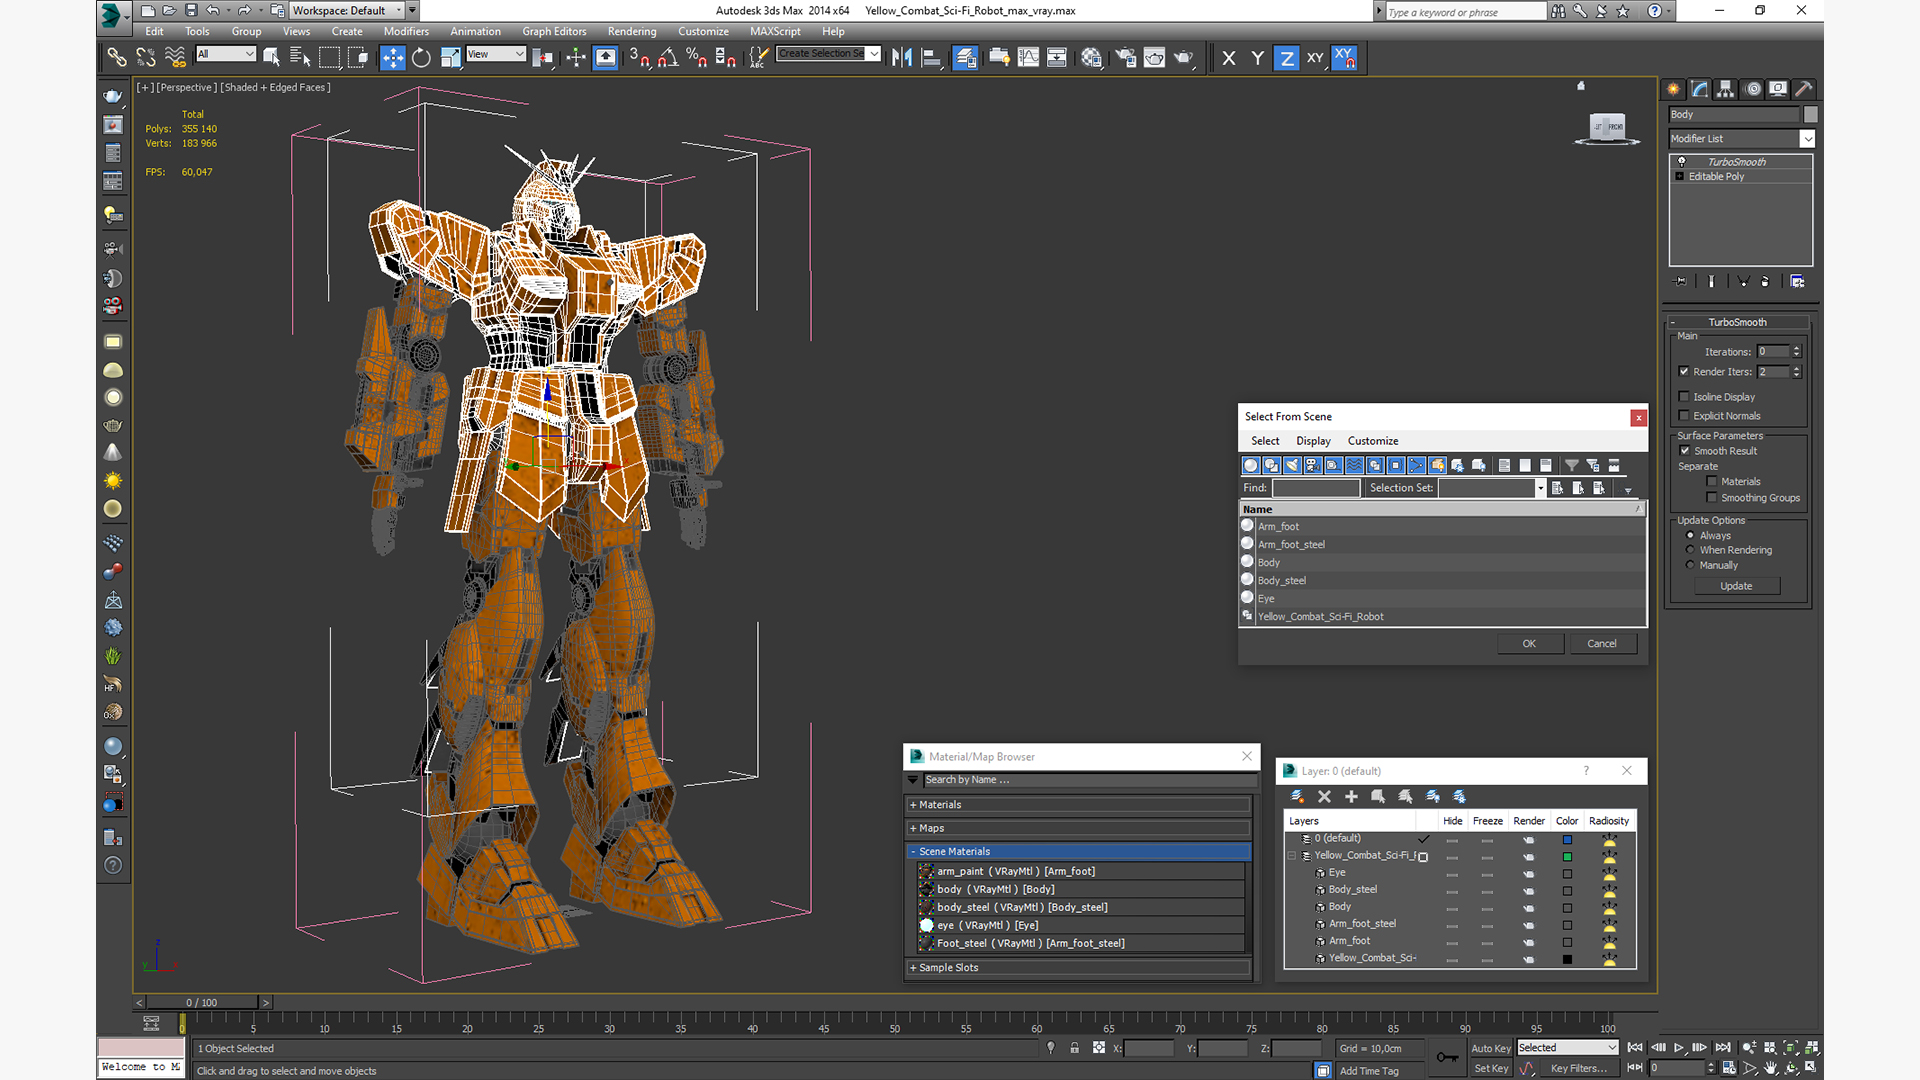Open Create Selection Set dropdown
The image size is (1920, 1080).
coord(829,54)
